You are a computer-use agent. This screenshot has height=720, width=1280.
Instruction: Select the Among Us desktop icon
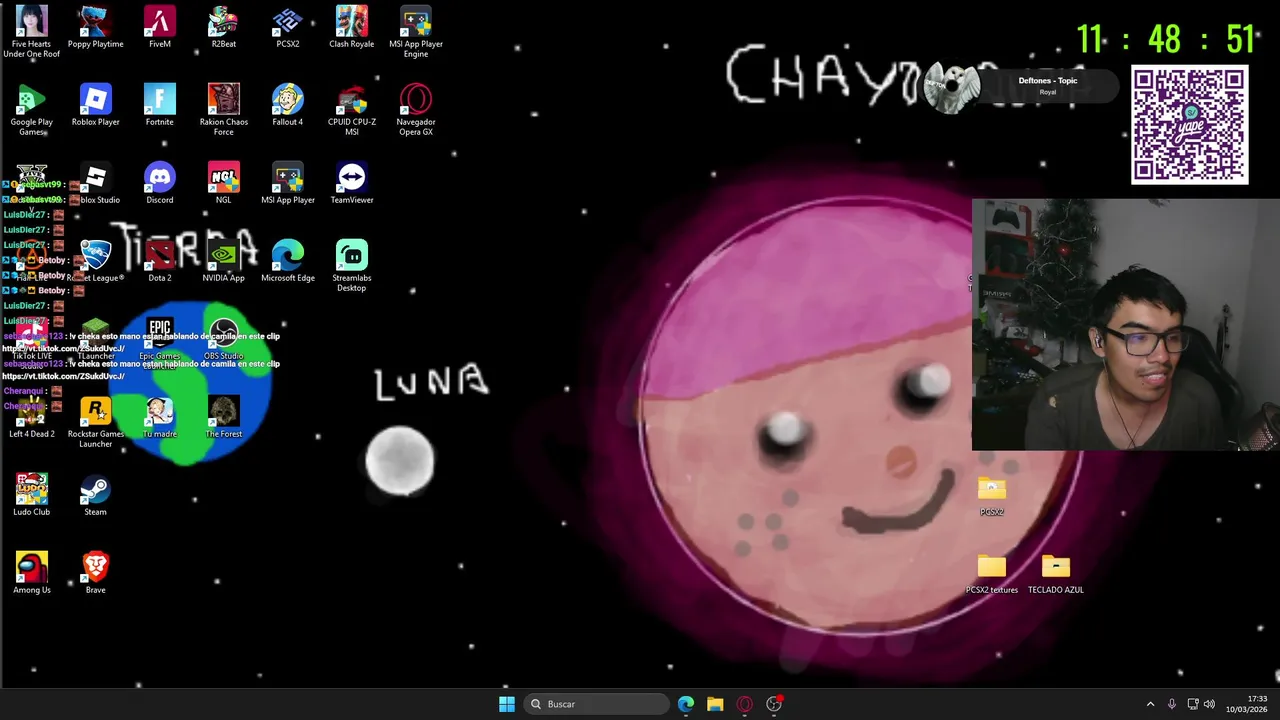pyautogui.click(x=32, y=573)
